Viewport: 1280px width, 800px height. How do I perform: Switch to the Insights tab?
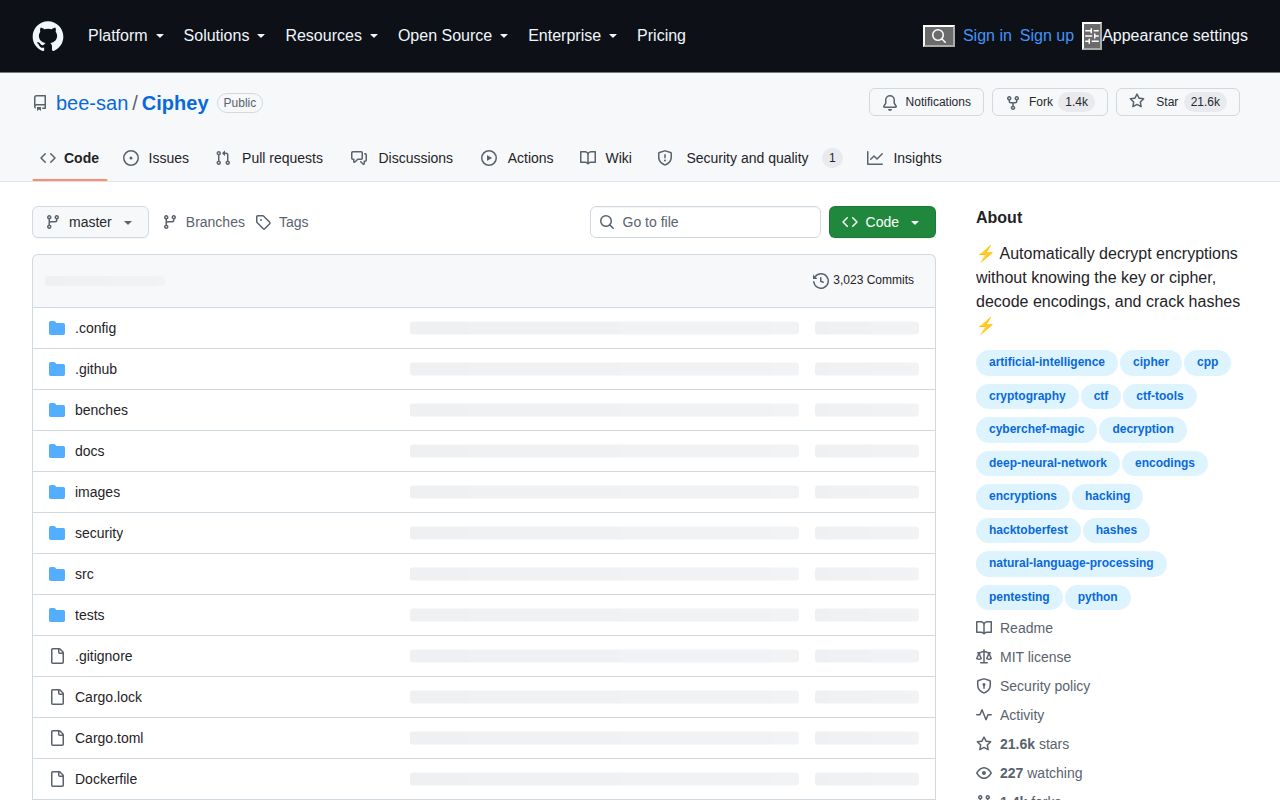coord(904,158)
